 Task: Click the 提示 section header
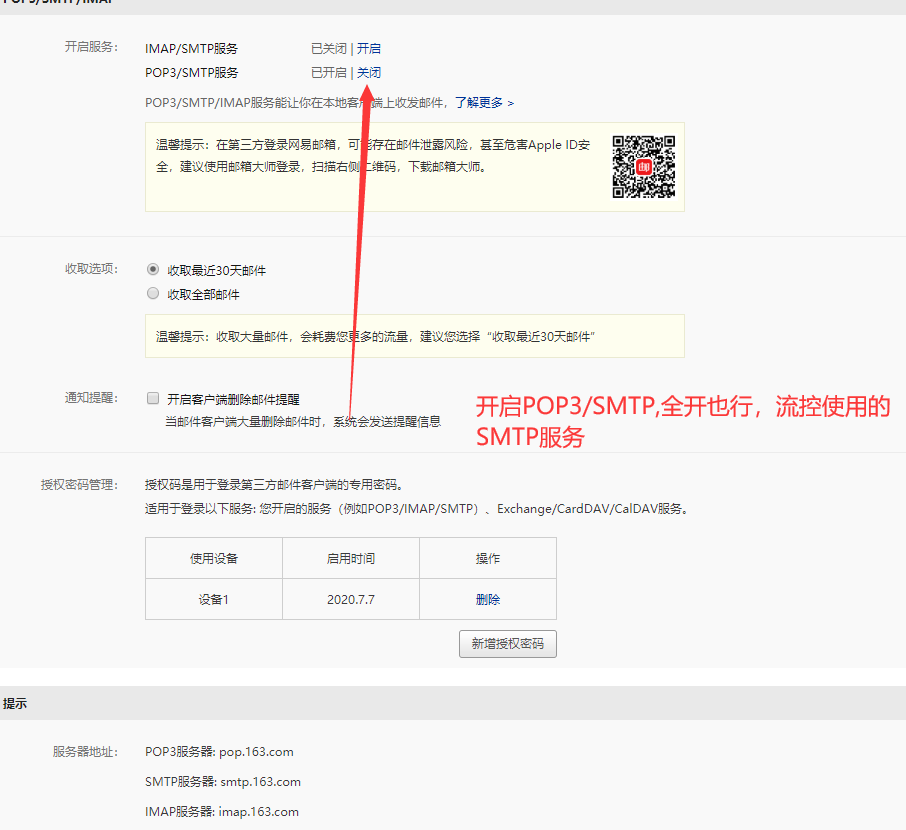[15, 704]
